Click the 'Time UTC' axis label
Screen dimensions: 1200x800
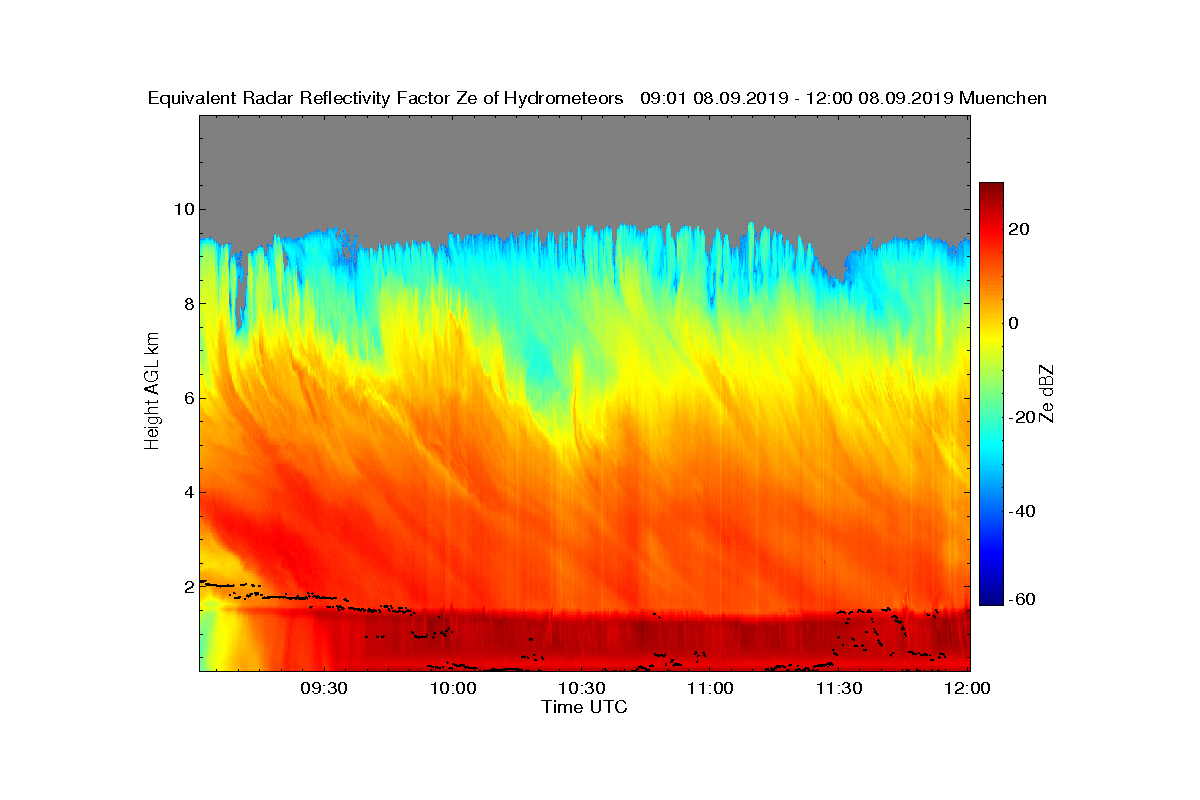585,707
